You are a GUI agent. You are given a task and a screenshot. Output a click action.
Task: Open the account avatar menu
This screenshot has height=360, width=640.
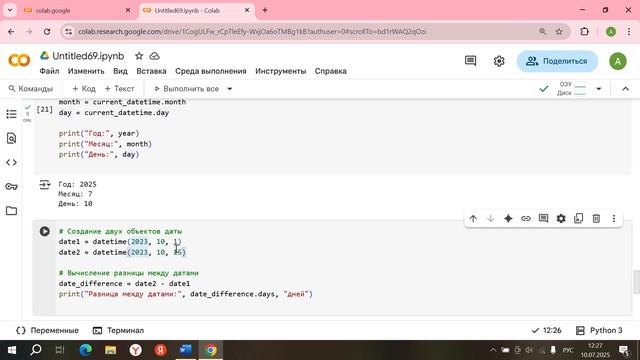pos(618,61)
